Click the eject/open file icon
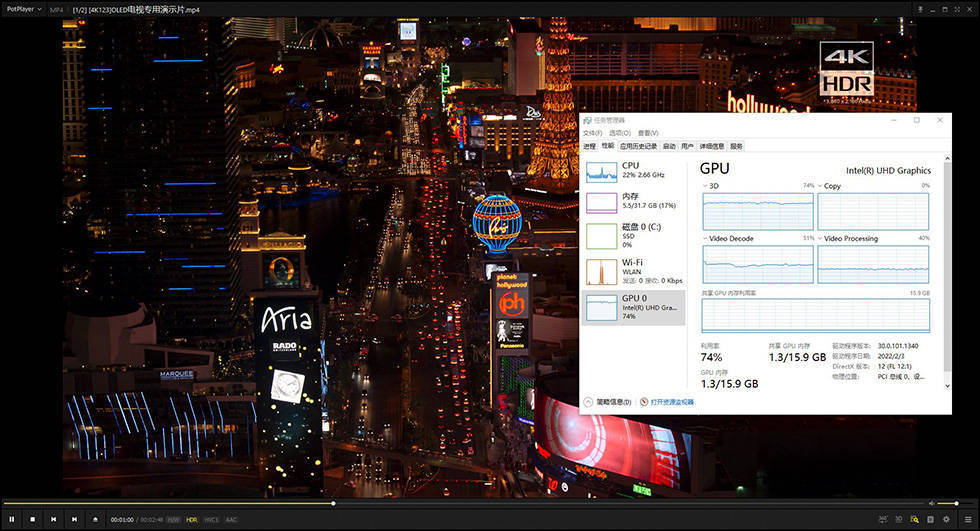The width and height of the screenshot is (980, 531). pyautogui.click(x=95, y=519)
